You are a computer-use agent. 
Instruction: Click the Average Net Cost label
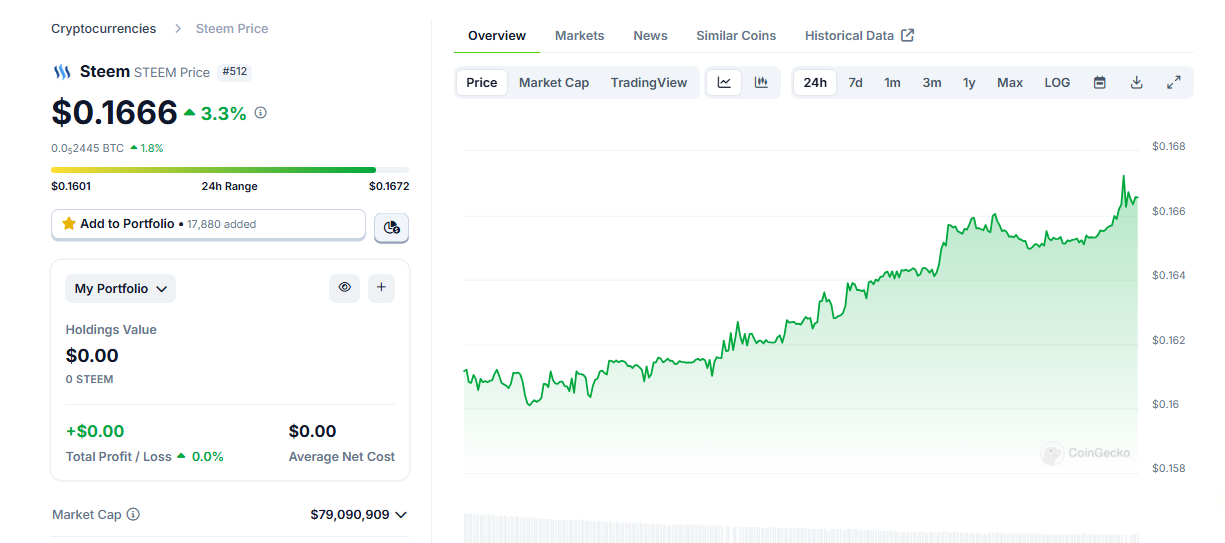342,457
